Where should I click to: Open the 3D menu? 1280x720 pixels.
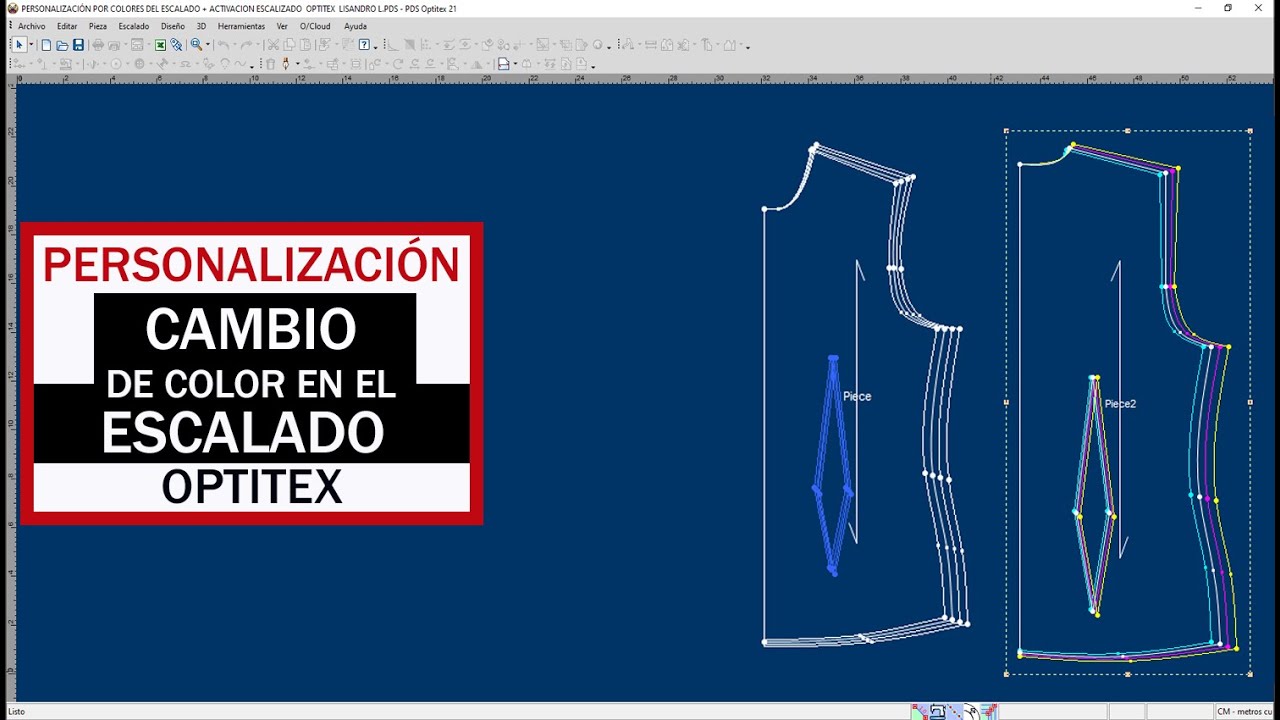coord(201,26)
